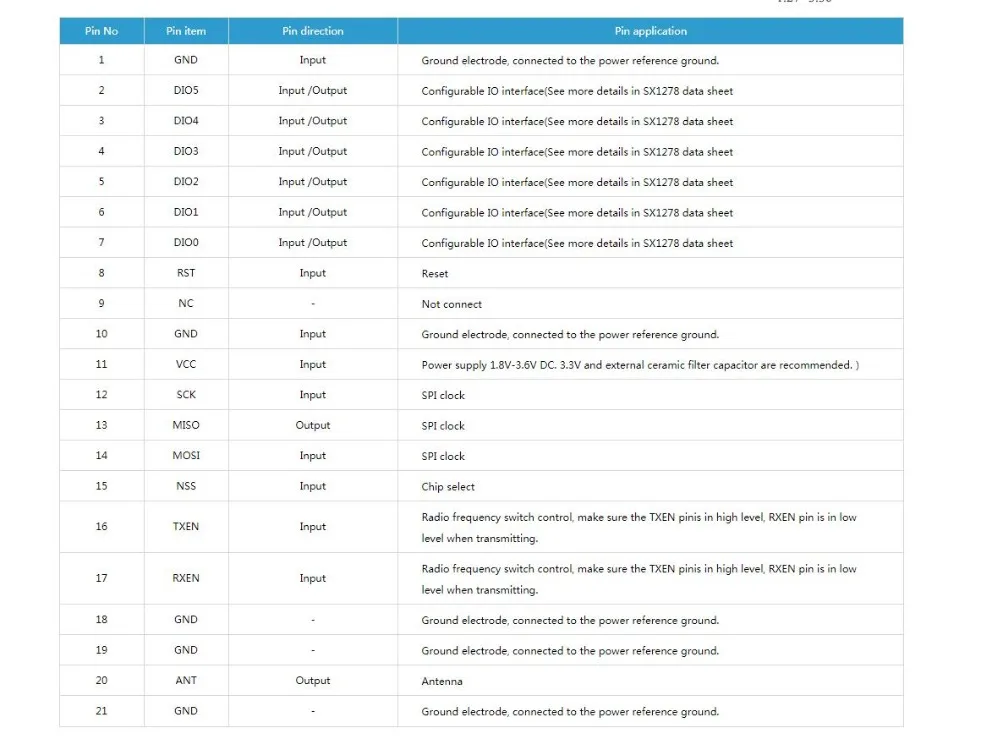Viewport: 1000px width, 739px height.
Task: Click the "Input" direction in VCC row
Action: pos(312,364)
